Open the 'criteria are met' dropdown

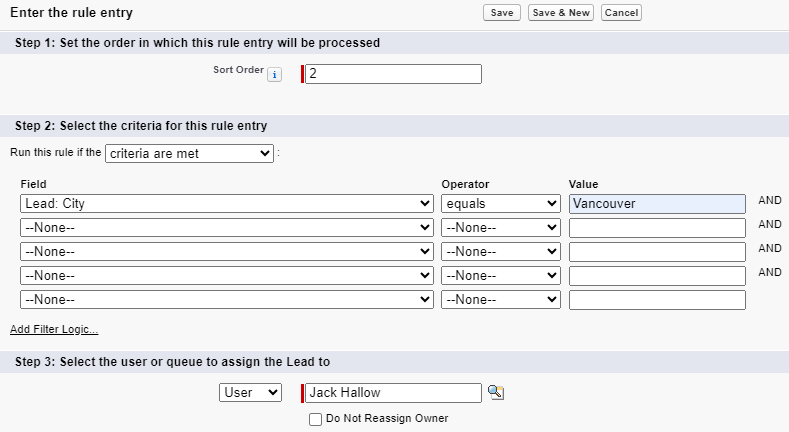(189, 153)
